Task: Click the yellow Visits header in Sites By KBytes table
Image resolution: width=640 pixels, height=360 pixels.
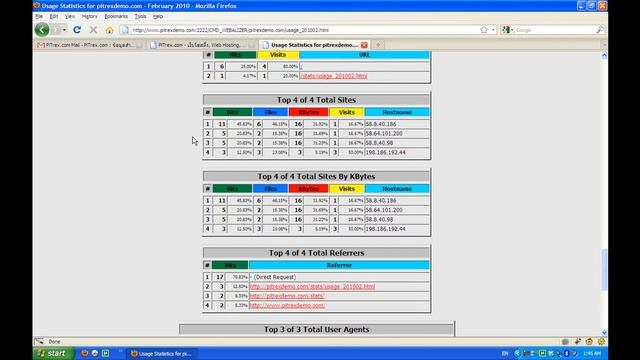Action: tap(347, 189)
